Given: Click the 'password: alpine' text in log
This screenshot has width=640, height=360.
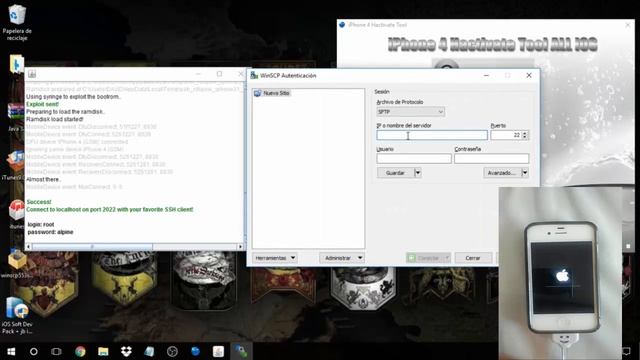Looking at the screenshot, I should (x=51, y=232).
